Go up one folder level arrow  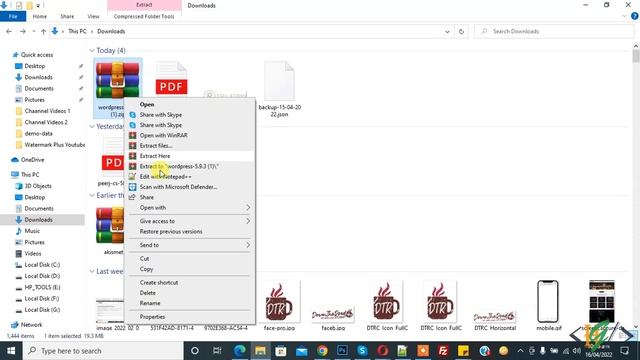pyautogui.click(x=43, y=31)
